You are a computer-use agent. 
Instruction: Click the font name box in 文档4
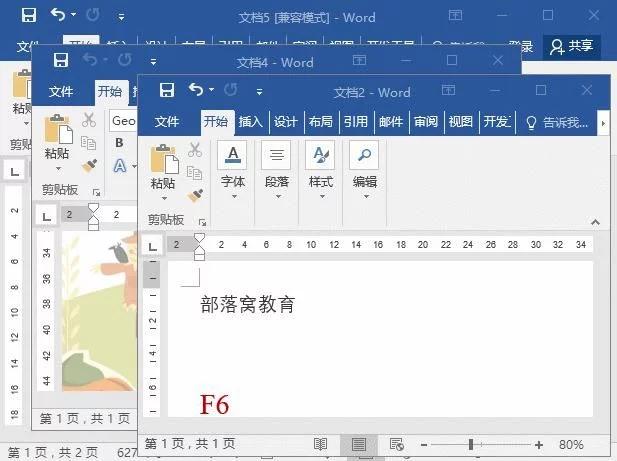[x=123, y=121]
